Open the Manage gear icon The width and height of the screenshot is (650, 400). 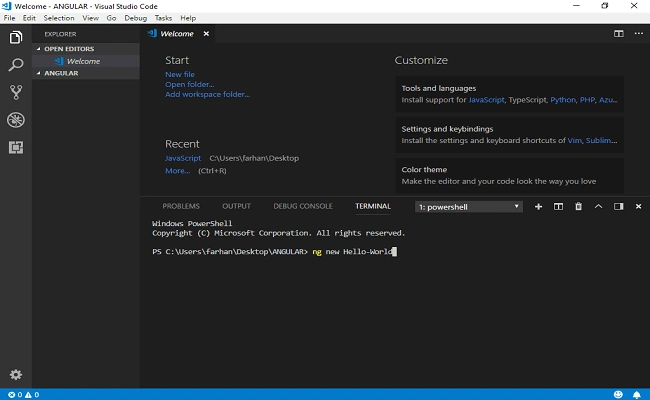pos(16,375)
